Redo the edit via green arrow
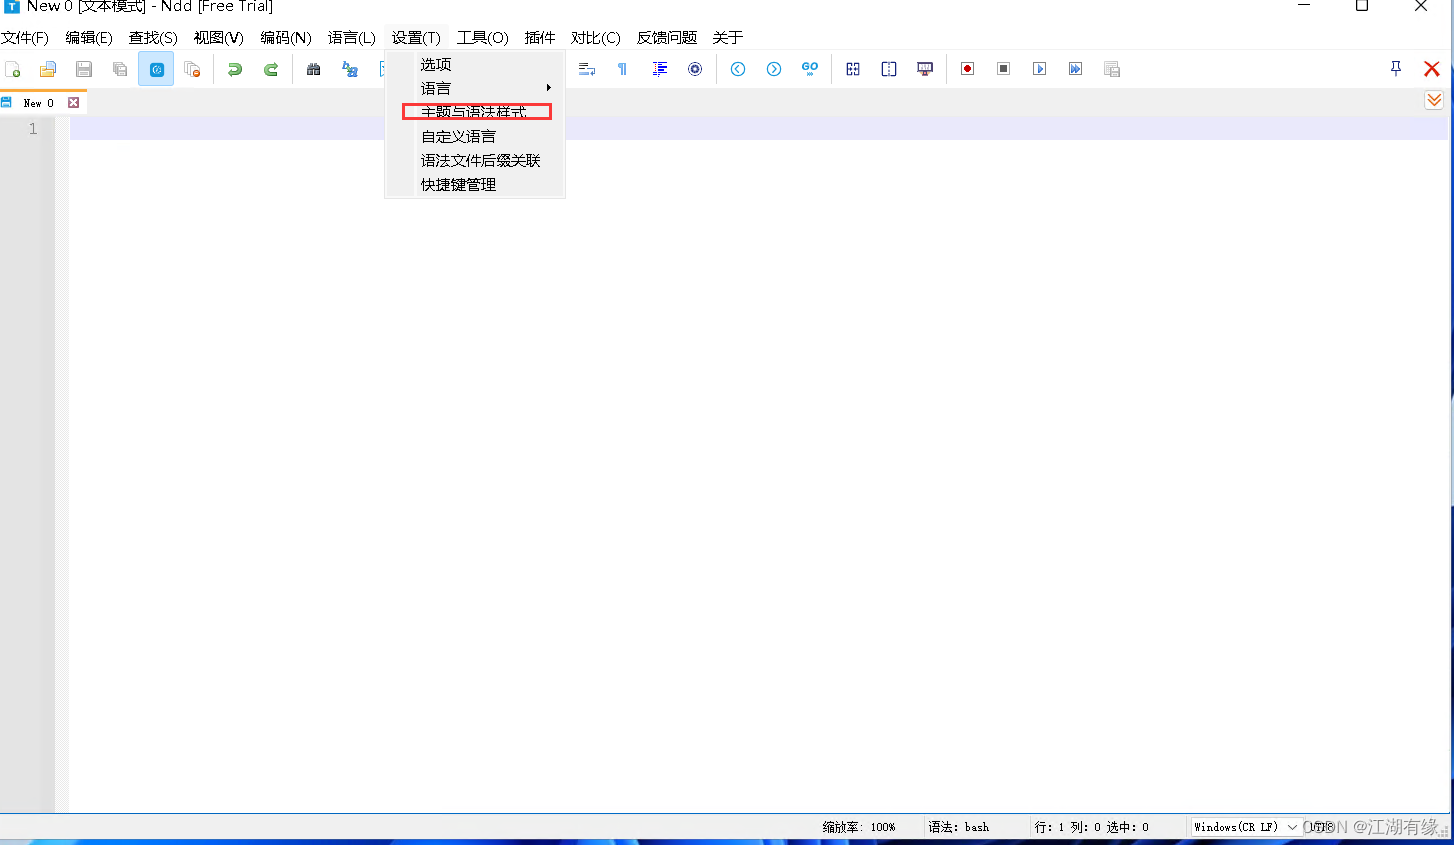Image resolution: width=1454 pixels, height=845 pixels. pos(271,69)
